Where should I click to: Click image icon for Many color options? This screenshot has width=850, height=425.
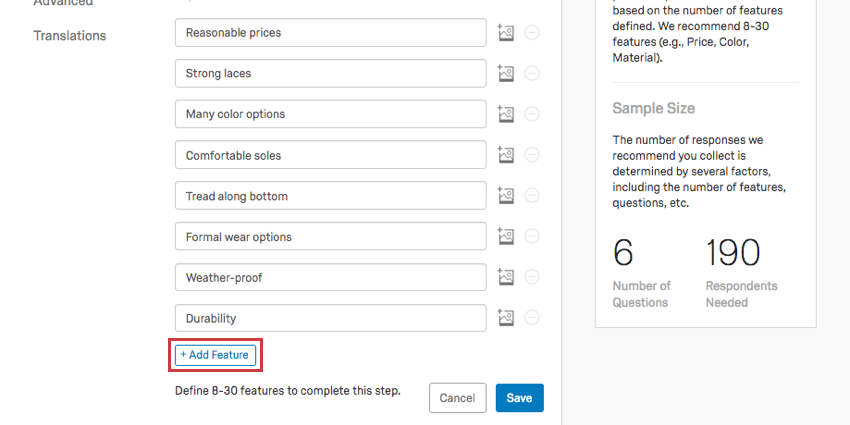tap(506, 115)
